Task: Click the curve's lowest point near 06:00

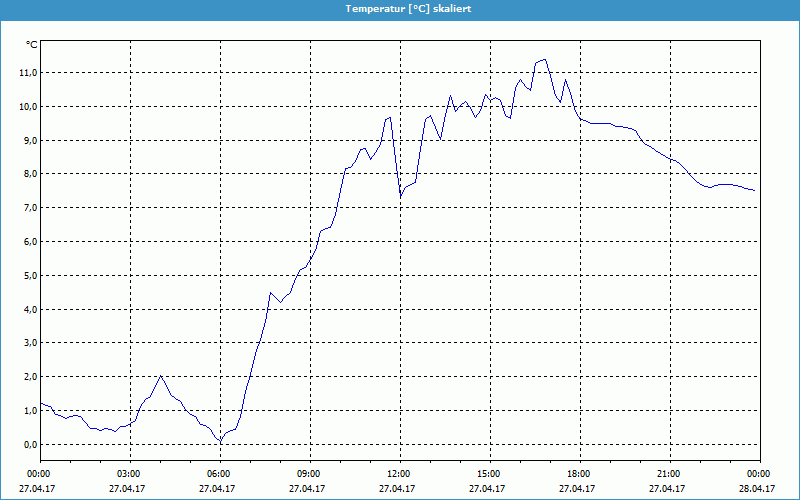Action: [x=220, y=441]
